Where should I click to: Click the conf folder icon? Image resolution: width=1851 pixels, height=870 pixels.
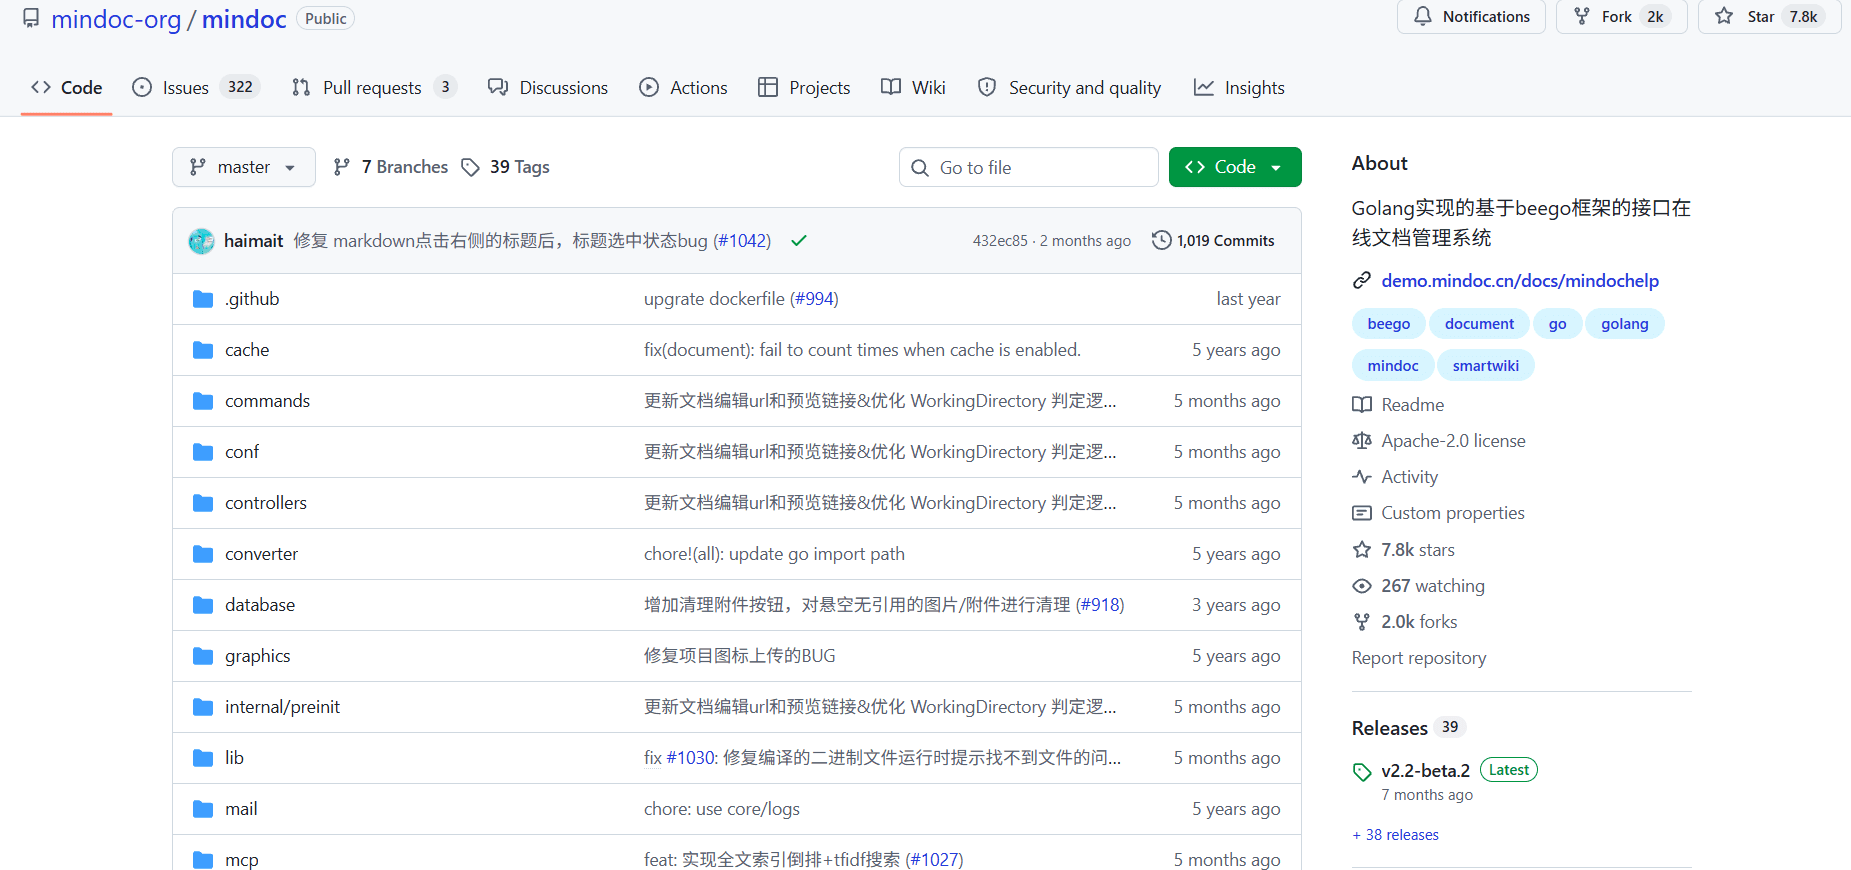(203, 452)
